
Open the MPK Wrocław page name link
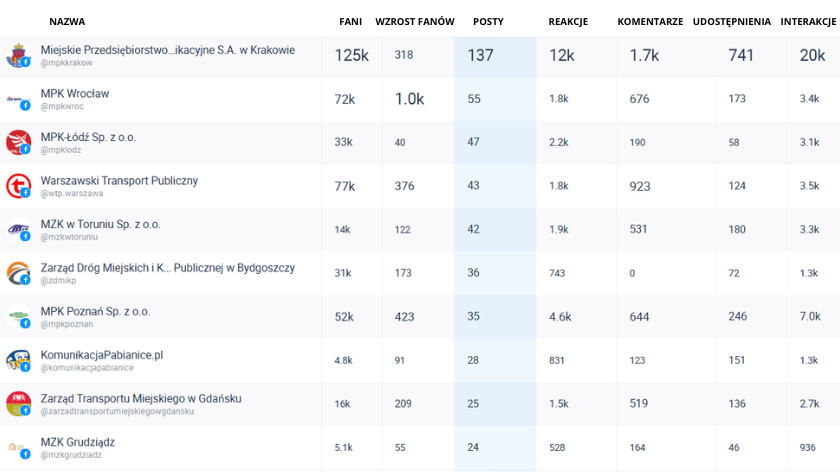[75, 94]
